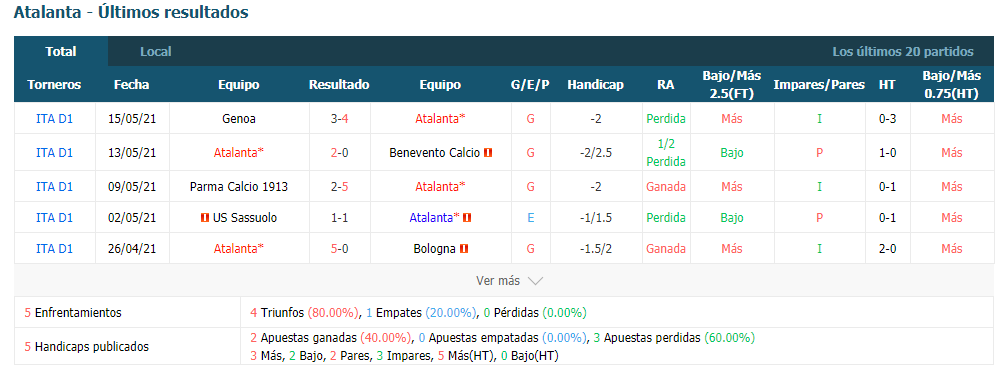The height and width of the screenshot is (378, 1000).
Task: Switch to the Local tab
Action: coord(156,52)
